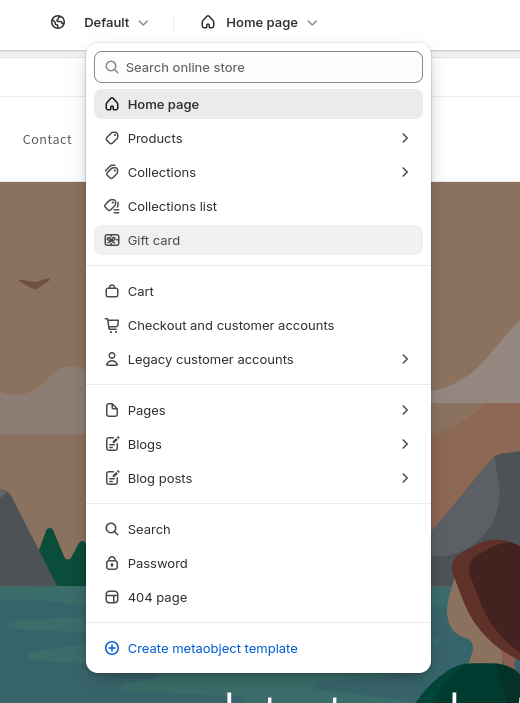
Task: Select Home page menu entry
Action: pos(258,104)
